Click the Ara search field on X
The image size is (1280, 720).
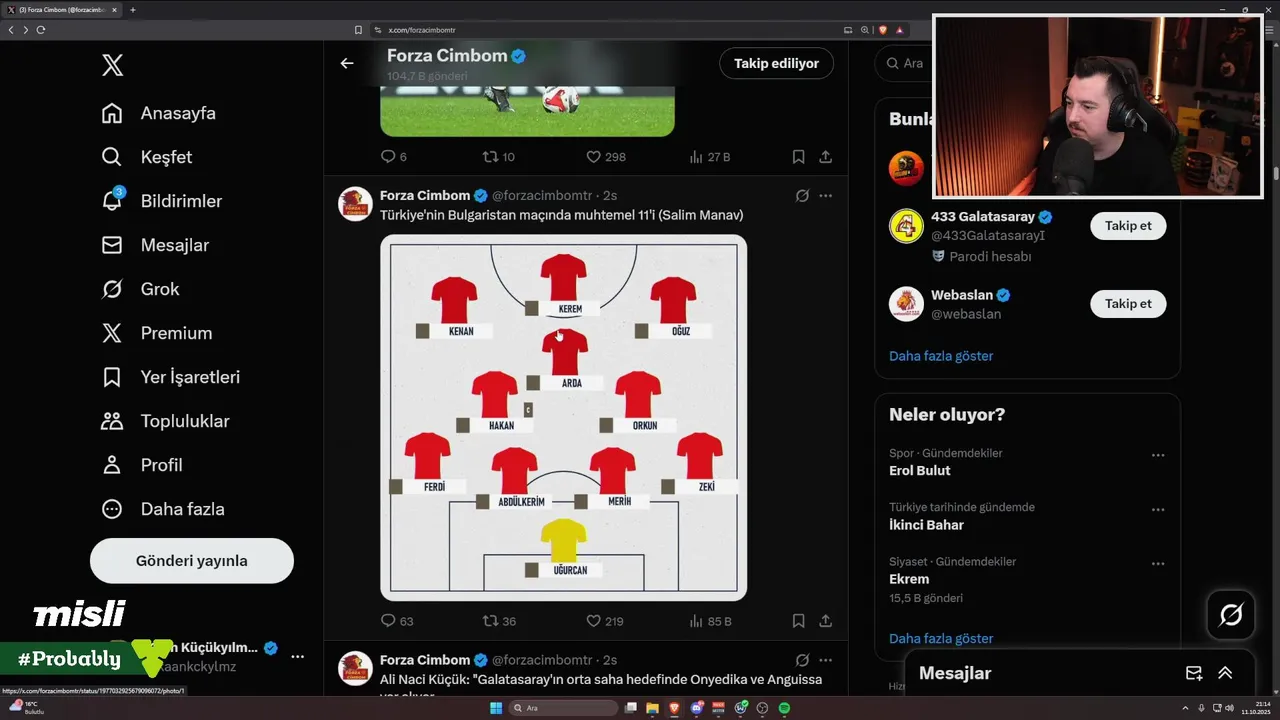(905, 63)
